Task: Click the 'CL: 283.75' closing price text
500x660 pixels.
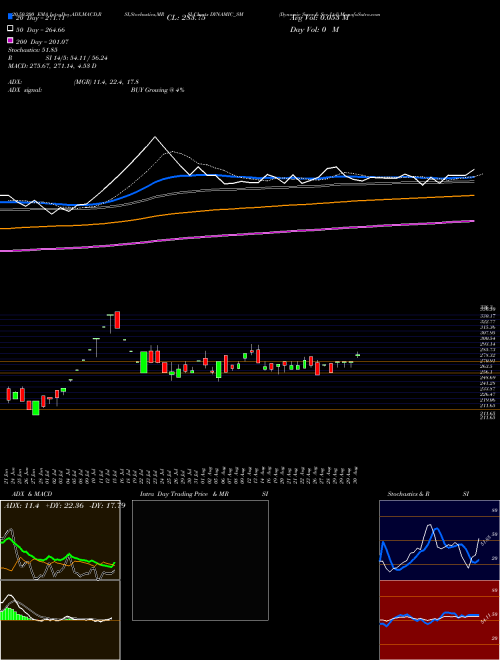Action: (186, 18)
